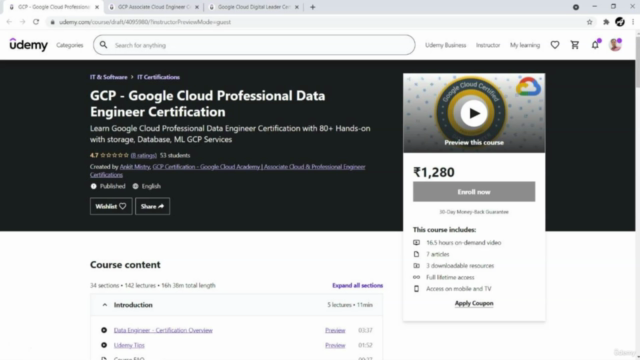Viewport: 640px width, 360px height.
Task: Click the Full lifetime access text
Action: [x=450, y=277]
